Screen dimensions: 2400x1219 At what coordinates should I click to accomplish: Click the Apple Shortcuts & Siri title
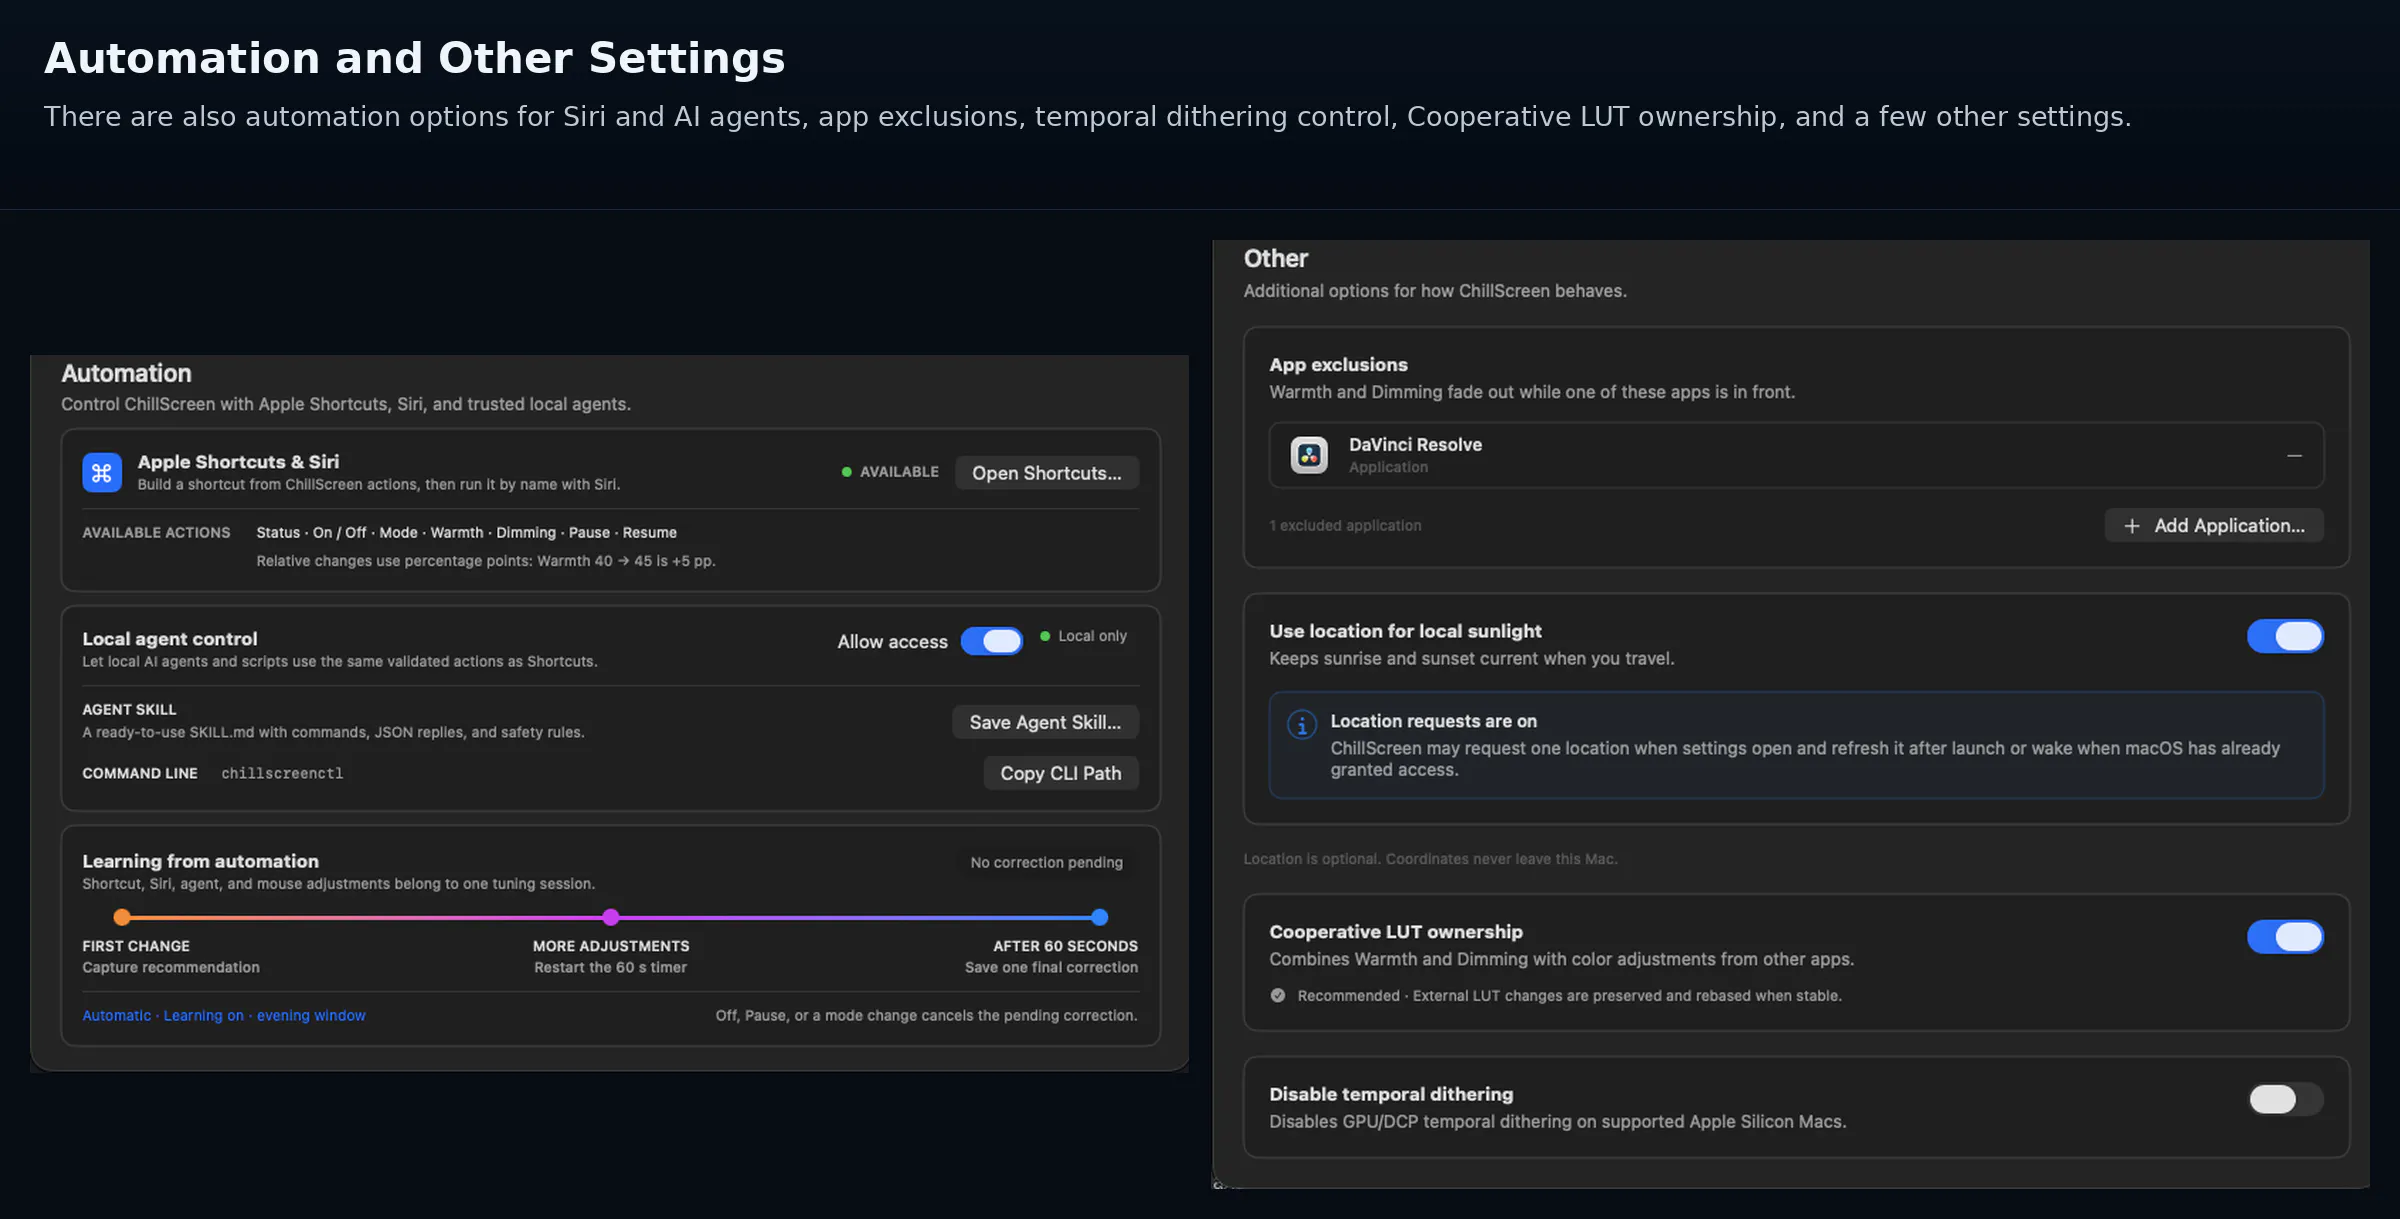pos(238,462)
